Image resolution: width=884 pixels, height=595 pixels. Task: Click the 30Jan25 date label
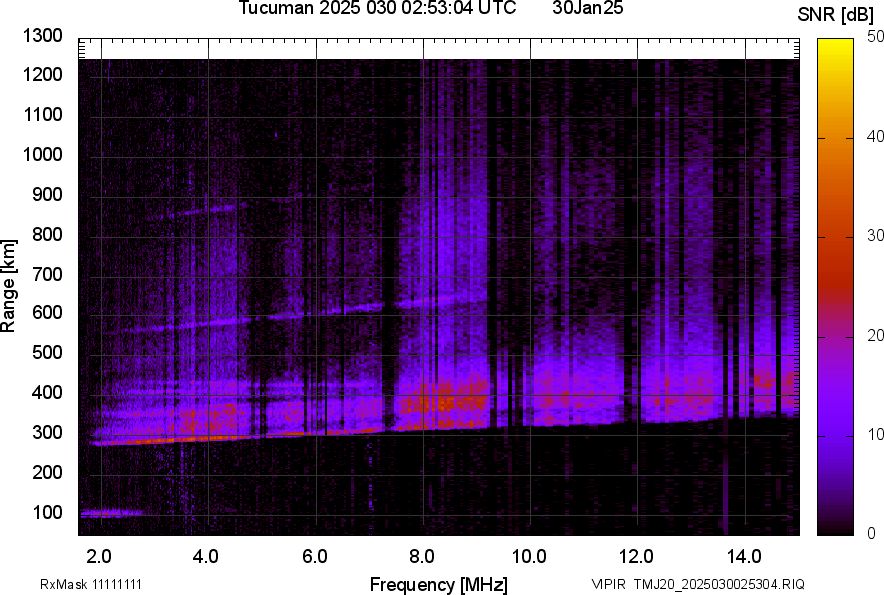coord(588,9)
